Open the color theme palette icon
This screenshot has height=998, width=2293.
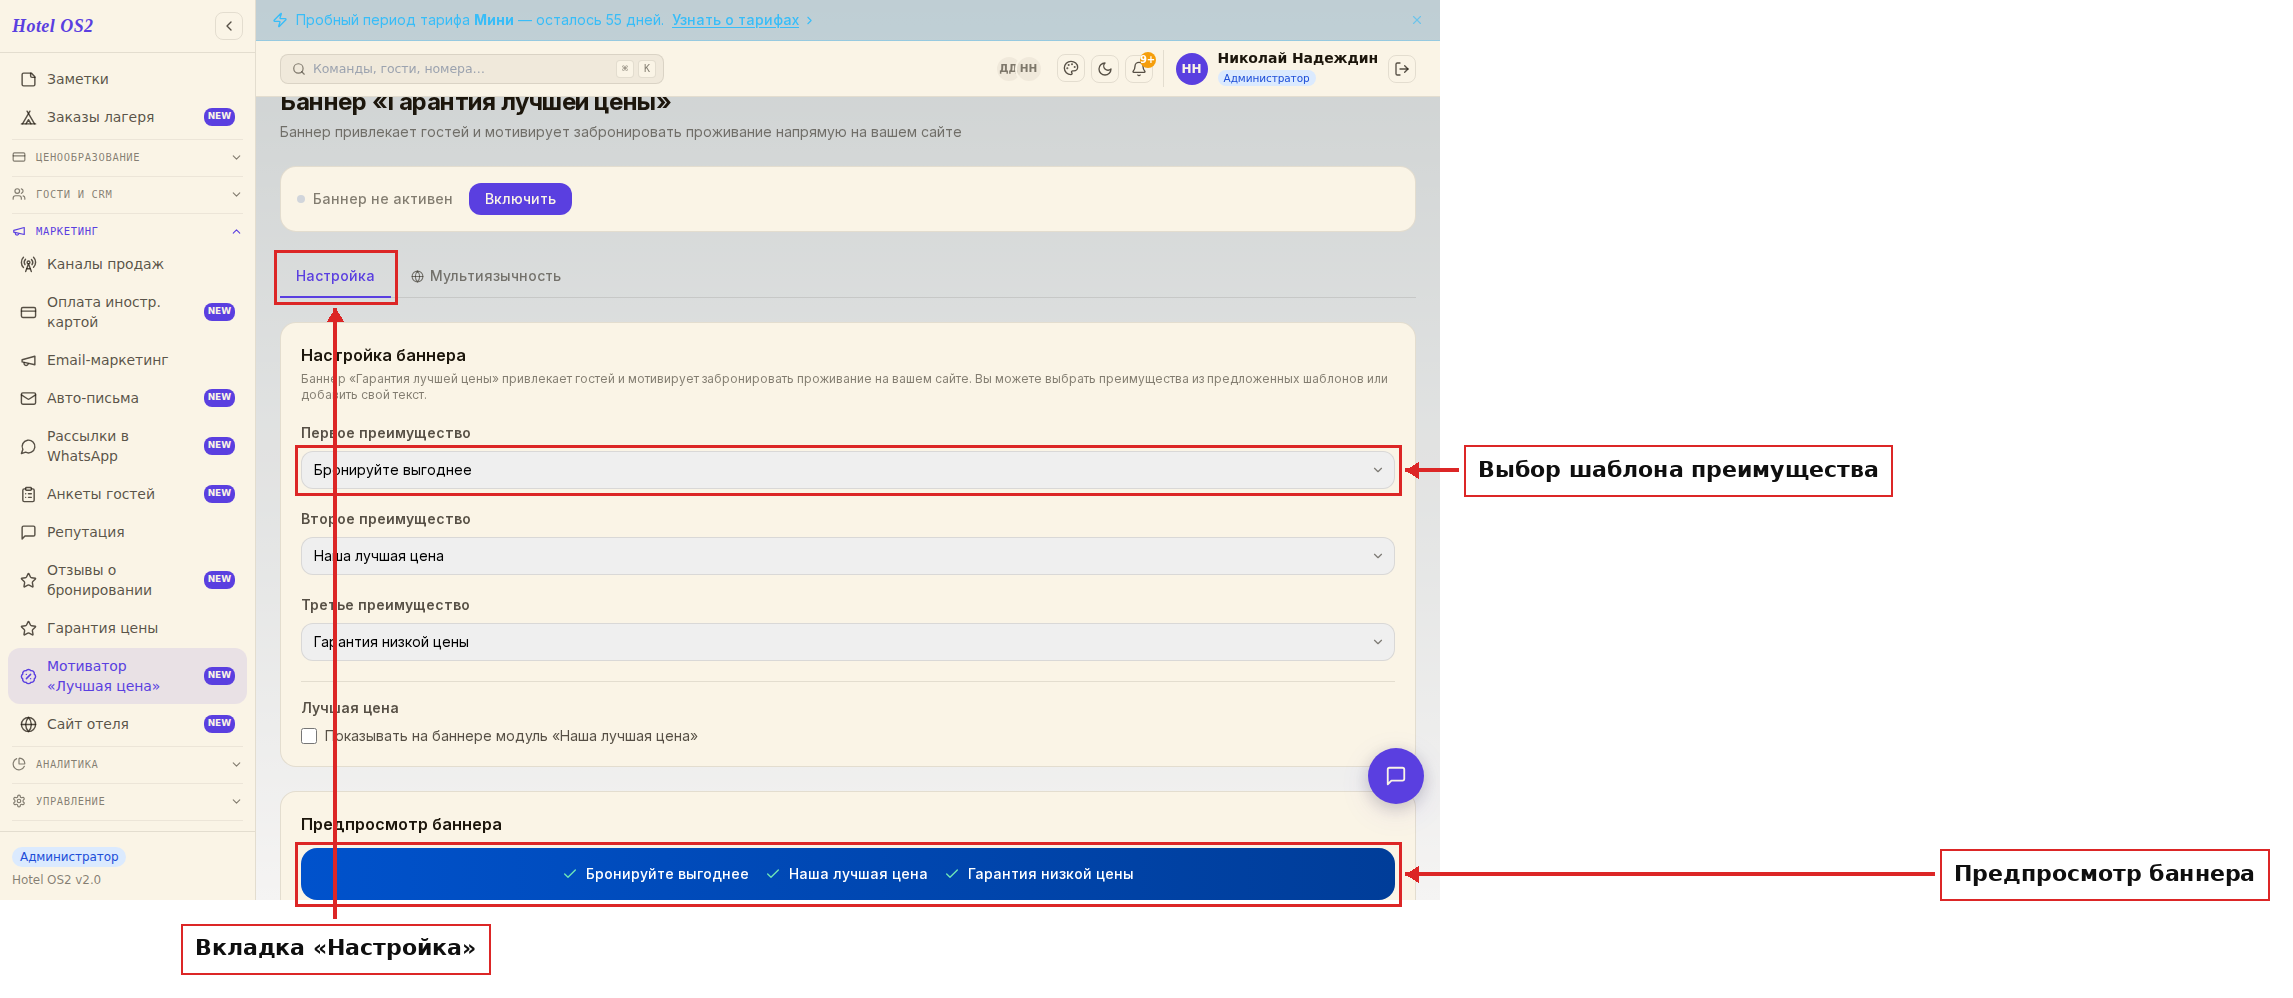[x=1071, y=69]
